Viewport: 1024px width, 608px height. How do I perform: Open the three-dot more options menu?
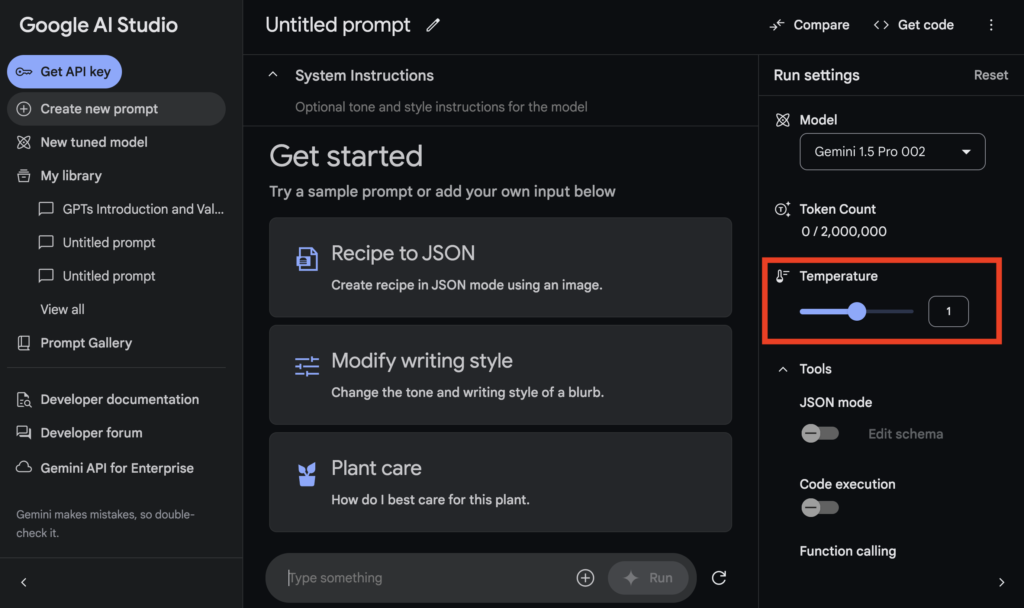[x=991, y=25]
